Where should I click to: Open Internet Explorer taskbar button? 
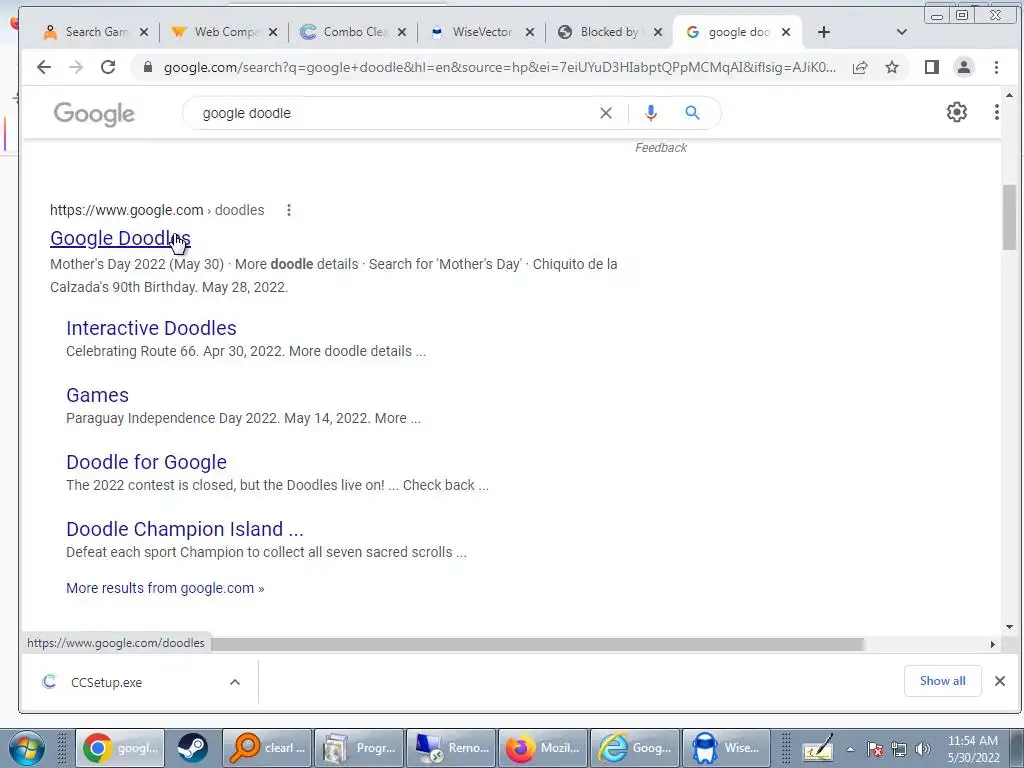pyautogui.click(x=635, y=748)
